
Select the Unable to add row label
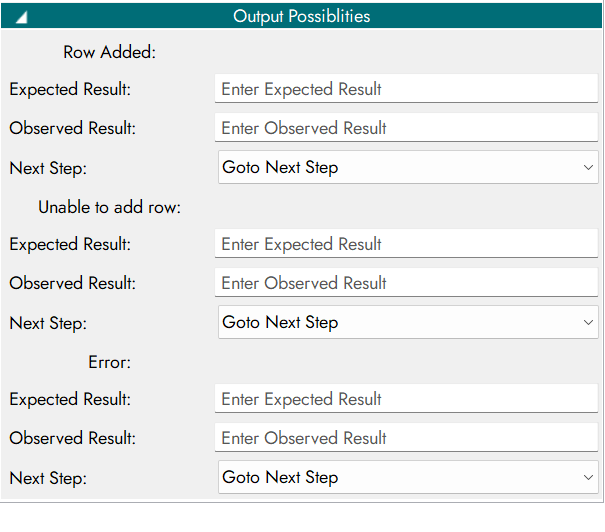coord(109,207)
